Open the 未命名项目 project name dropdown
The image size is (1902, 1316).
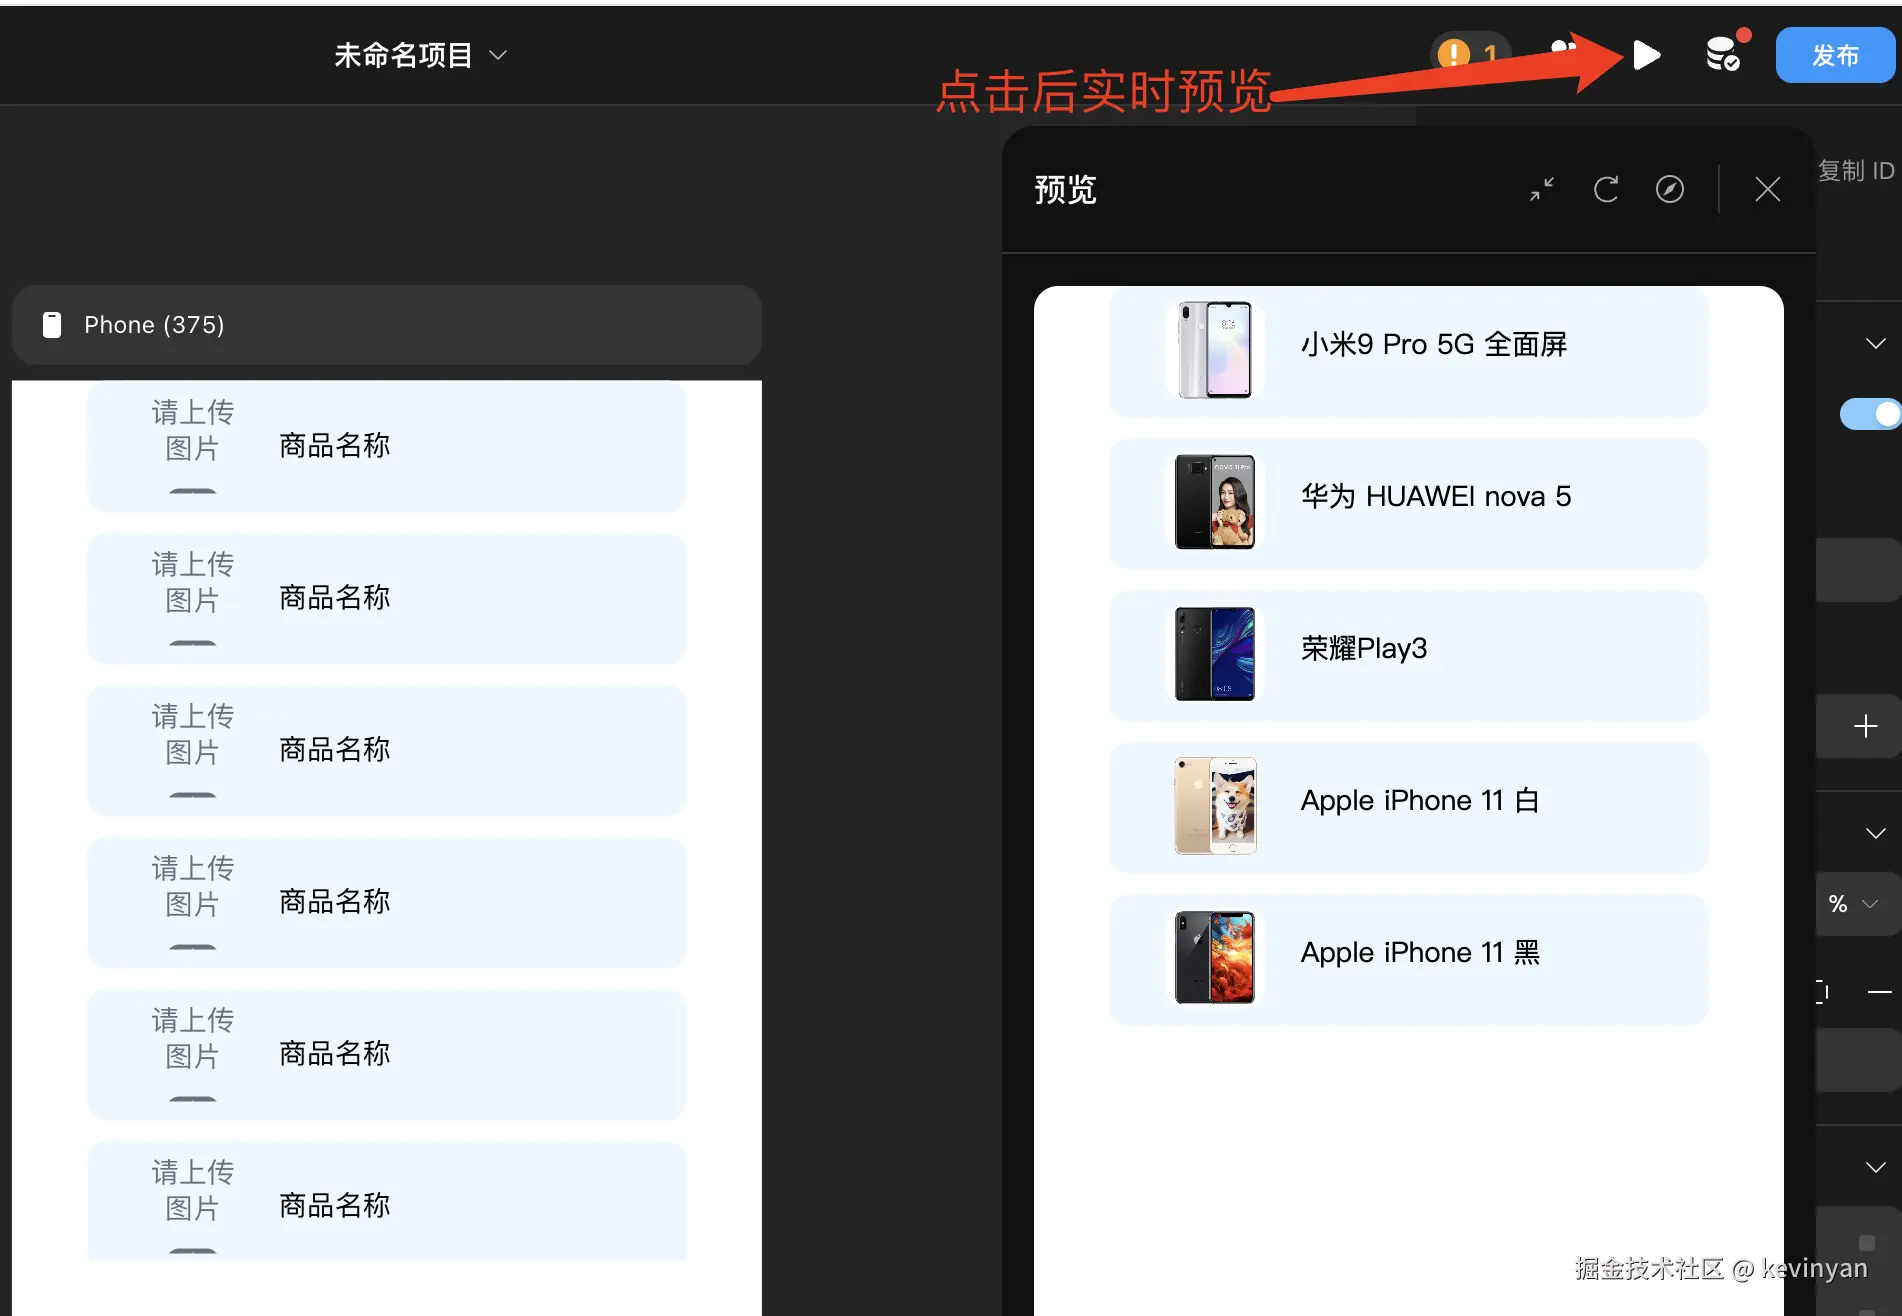[420, 55]
